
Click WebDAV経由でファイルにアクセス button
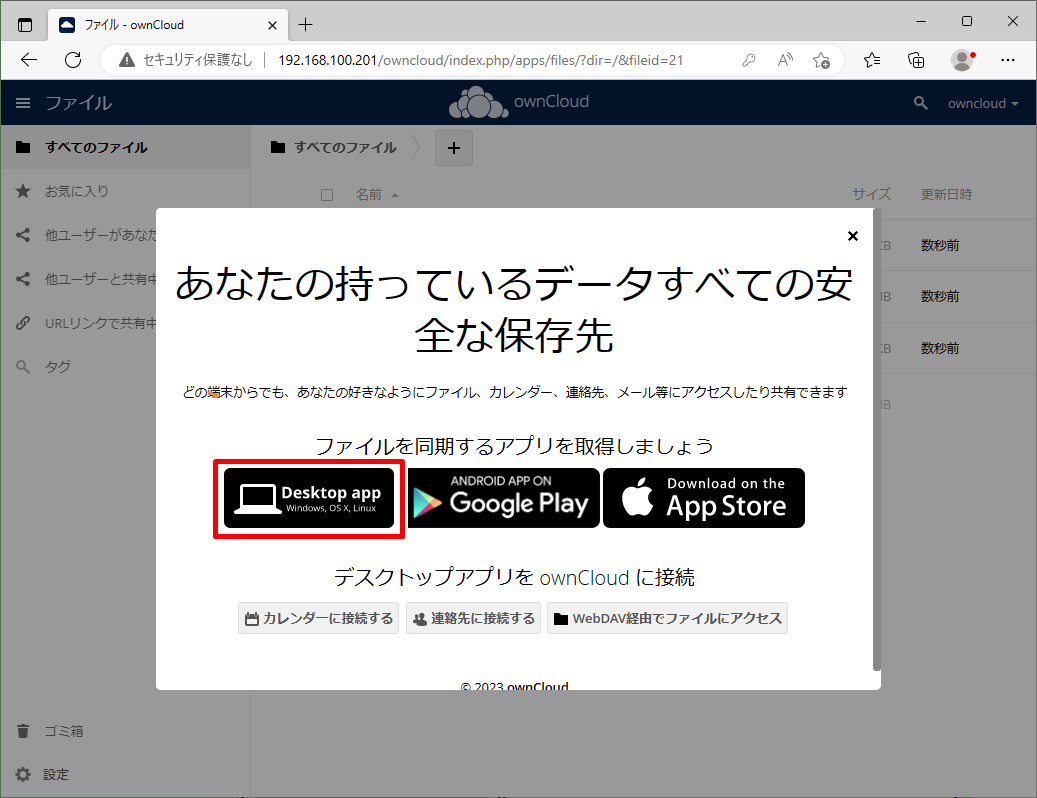(x=667, y=618)
